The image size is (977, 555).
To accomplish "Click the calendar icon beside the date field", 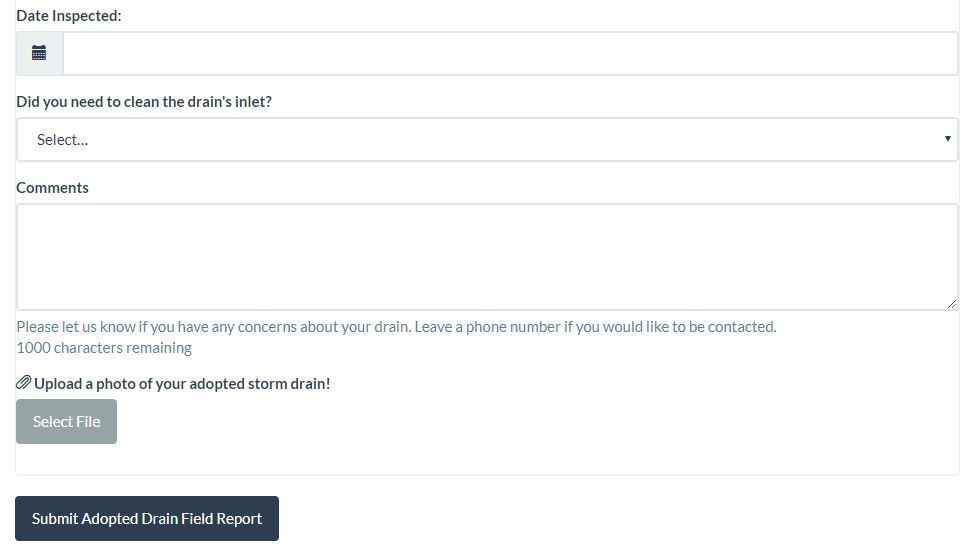I will tap(39, 53).
